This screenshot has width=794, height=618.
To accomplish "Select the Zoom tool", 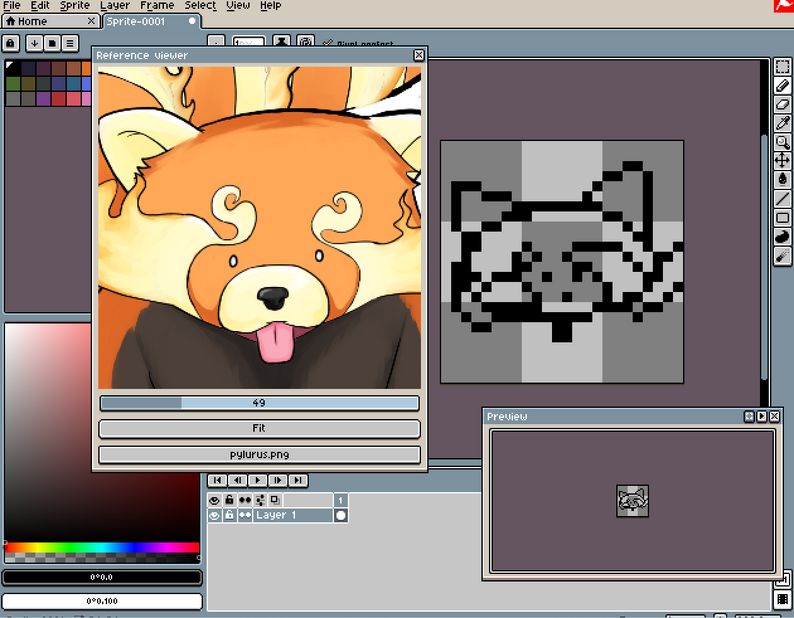I will [x=782, y=142].
